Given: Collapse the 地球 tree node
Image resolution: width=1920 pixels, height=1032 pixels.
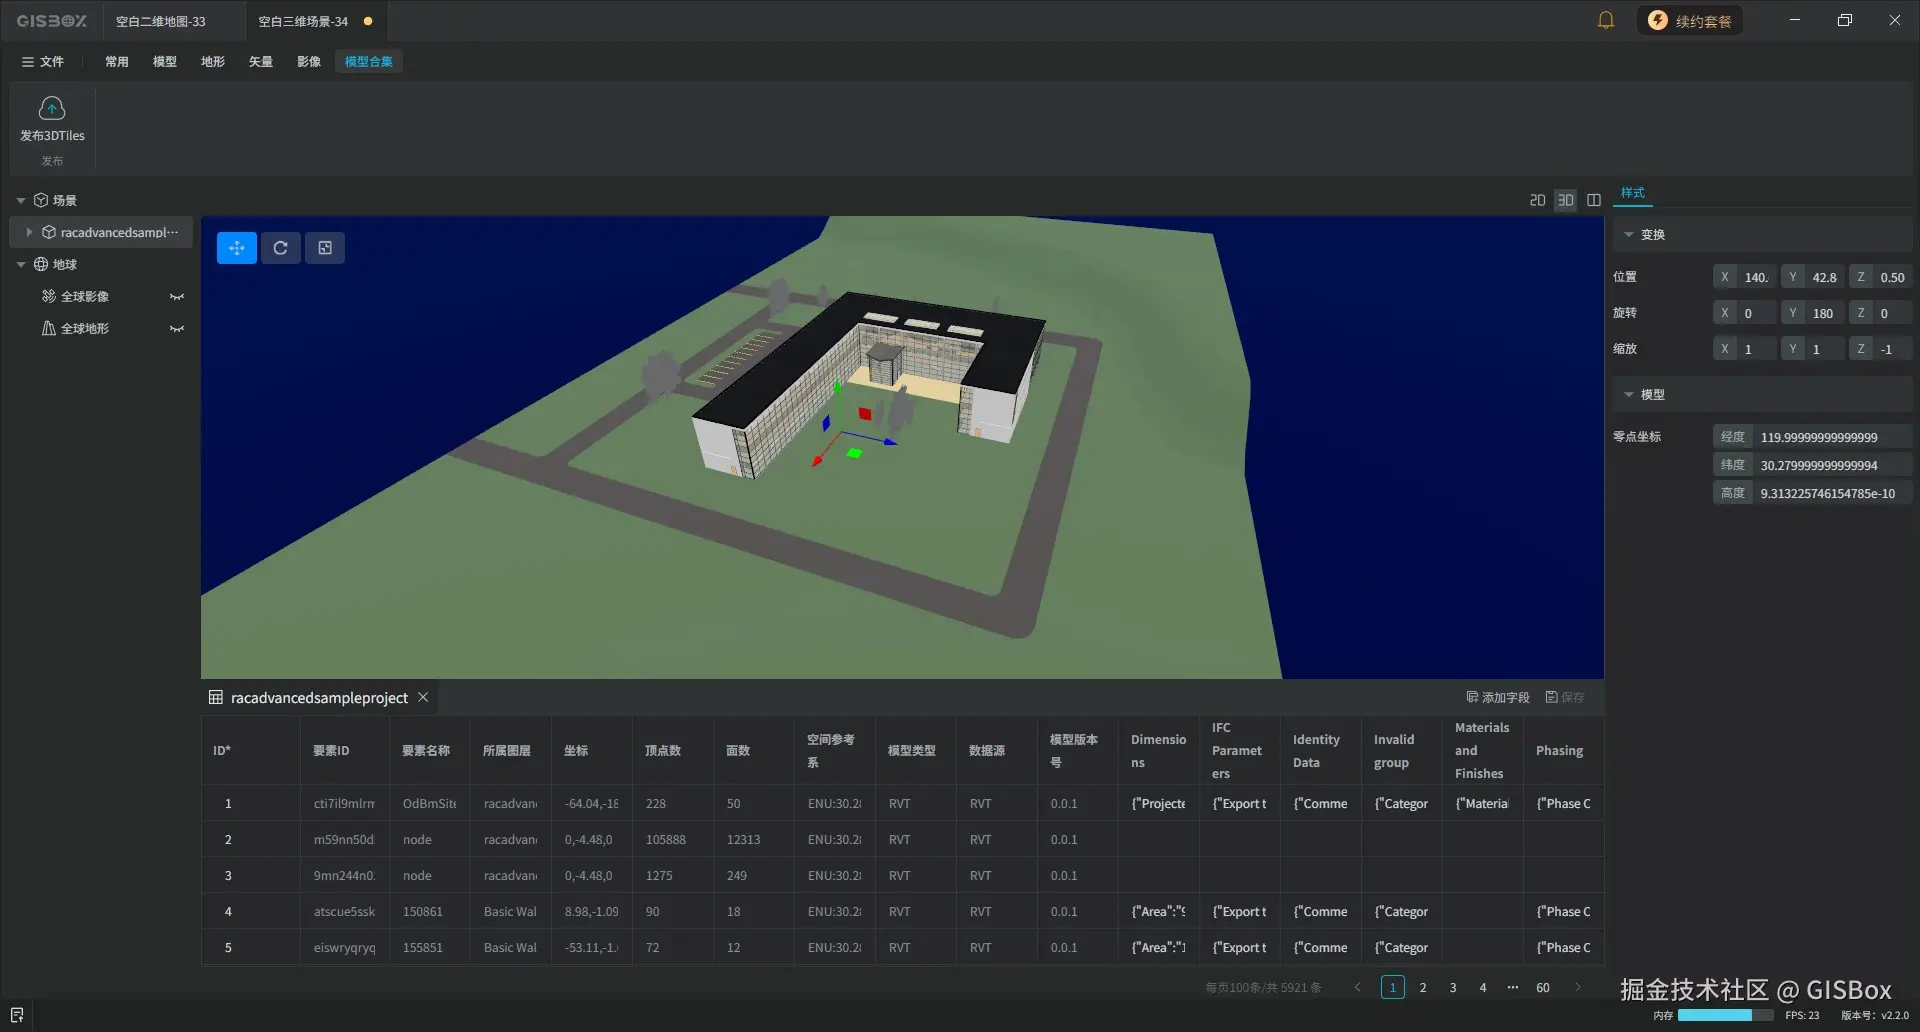Looking at the screenshot, I should (21, 264).
